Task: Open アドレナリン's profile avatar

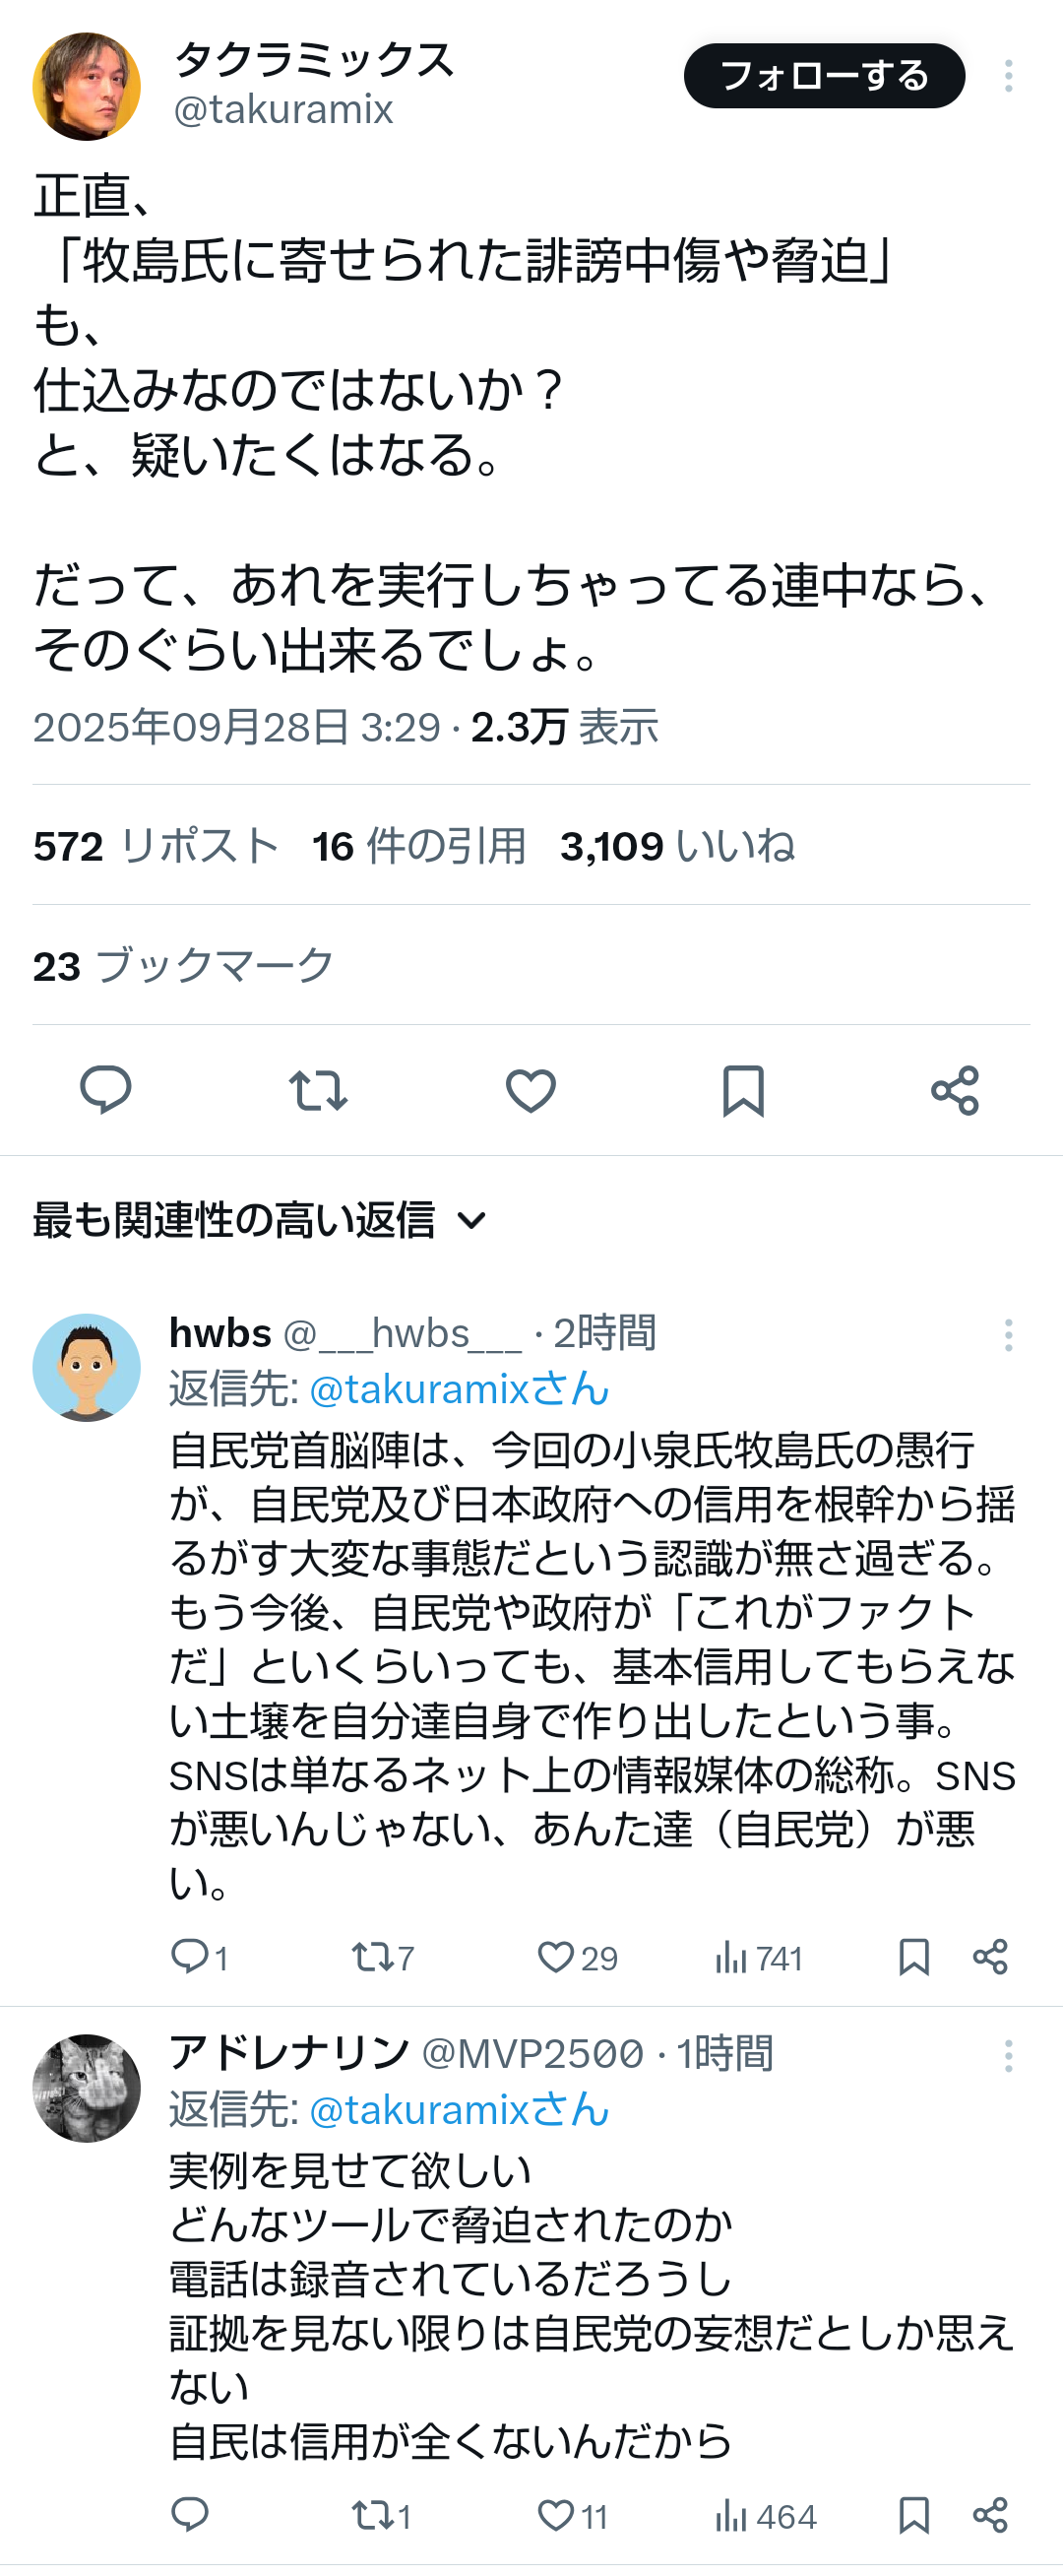Action: click(x=87, y=2088)
